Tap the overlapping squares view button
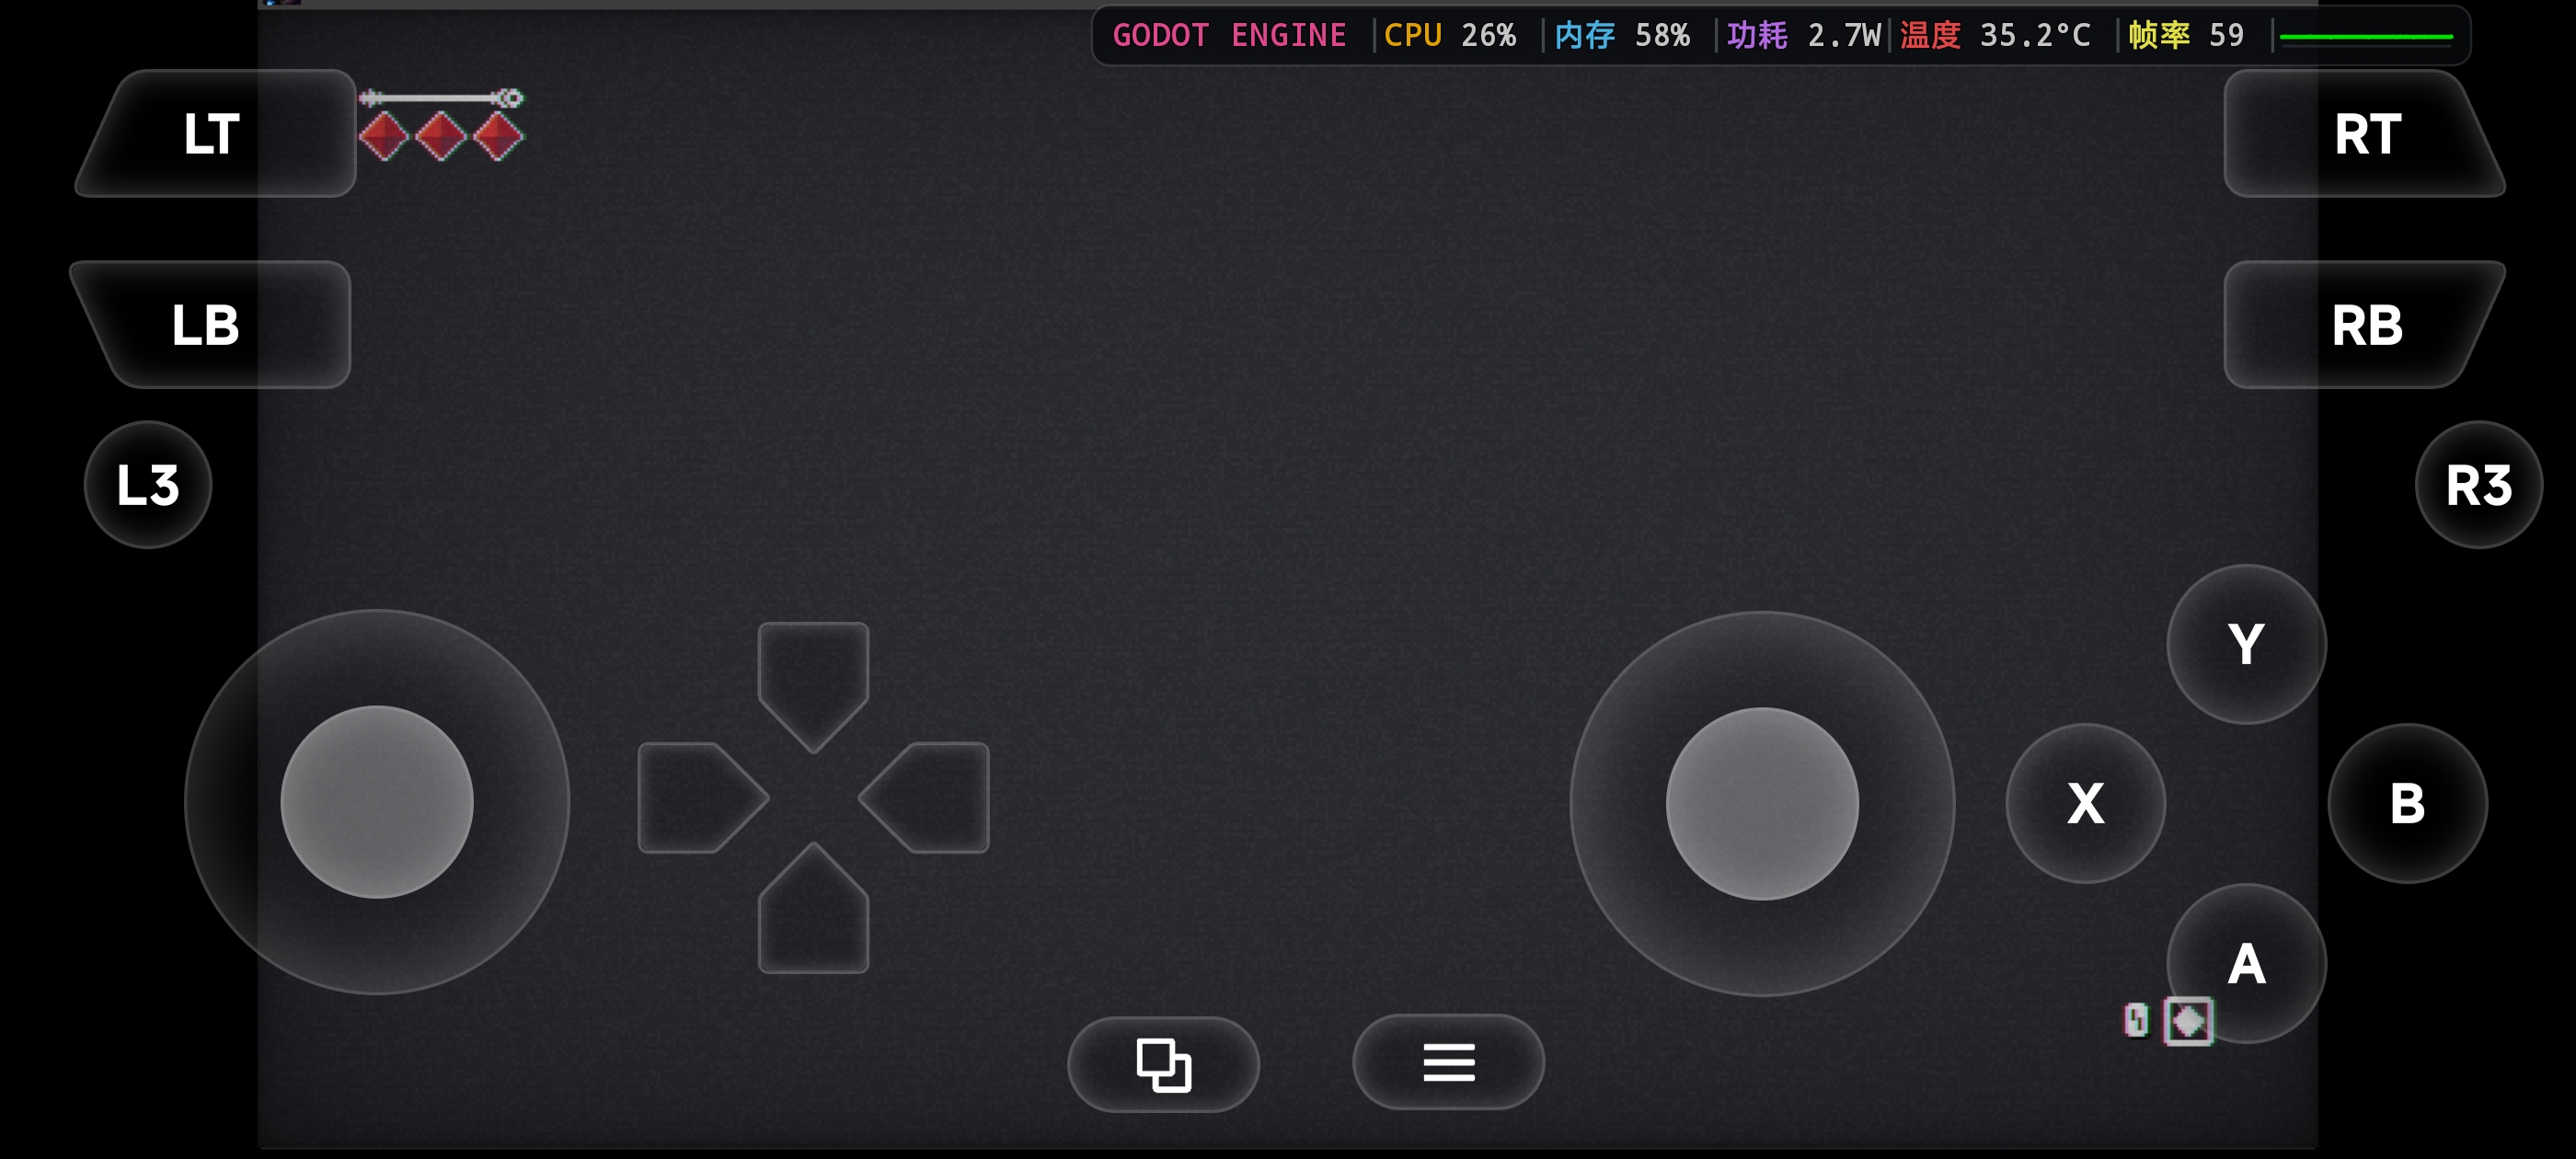 pyautogui.click(x=1163, y=1064)
